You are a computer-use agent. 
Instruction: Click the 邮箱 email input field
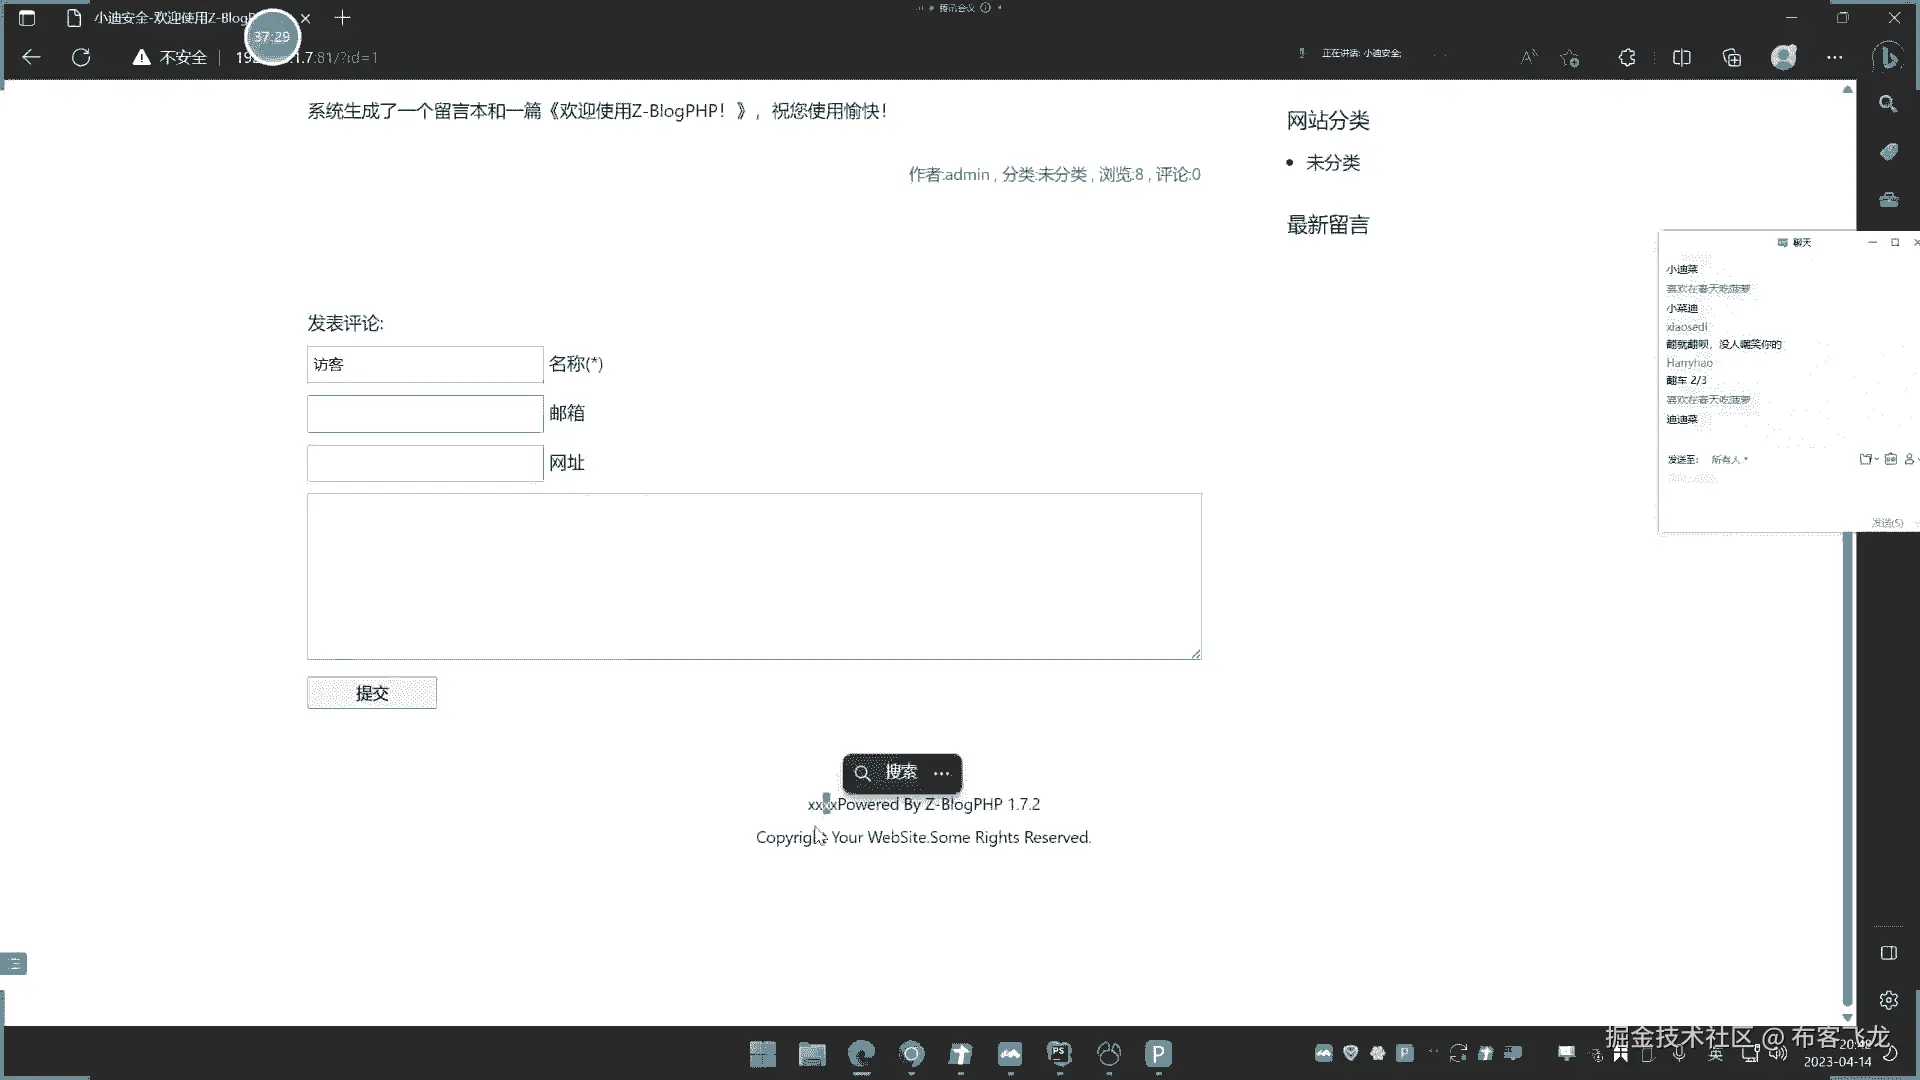[425, 414]
